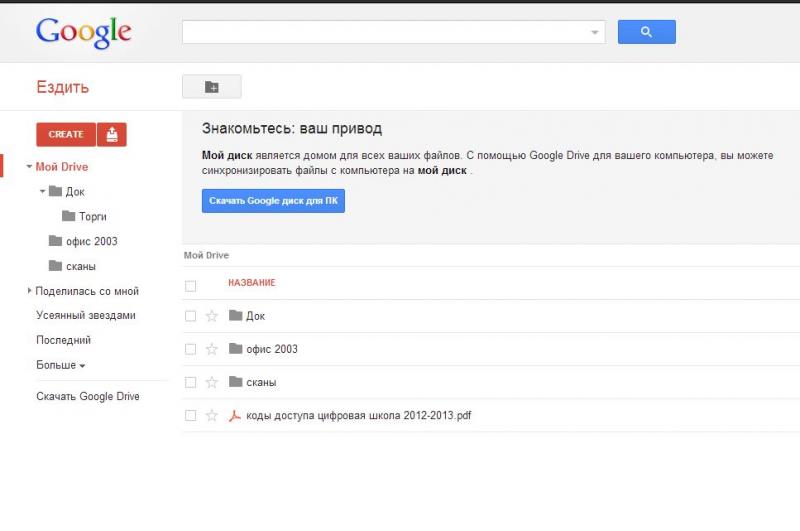The image size is (800, 531).
Task: Click the Док folder icon in file list
Action: pyautogui.click(x=235, y=315)
